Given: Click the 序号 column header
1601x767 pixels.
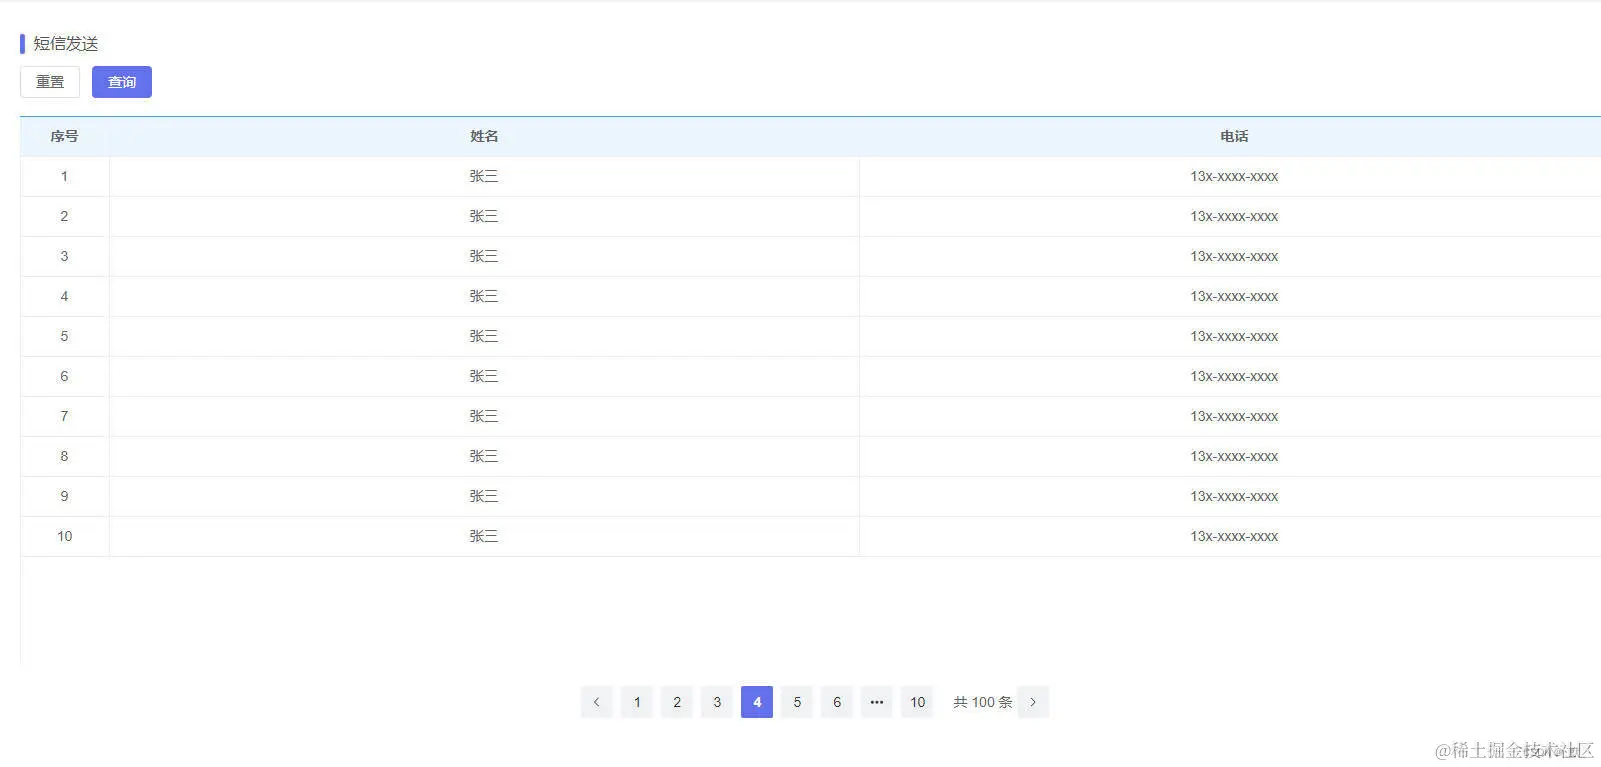Looking at the screenshot, I should (x=65, y=136).
